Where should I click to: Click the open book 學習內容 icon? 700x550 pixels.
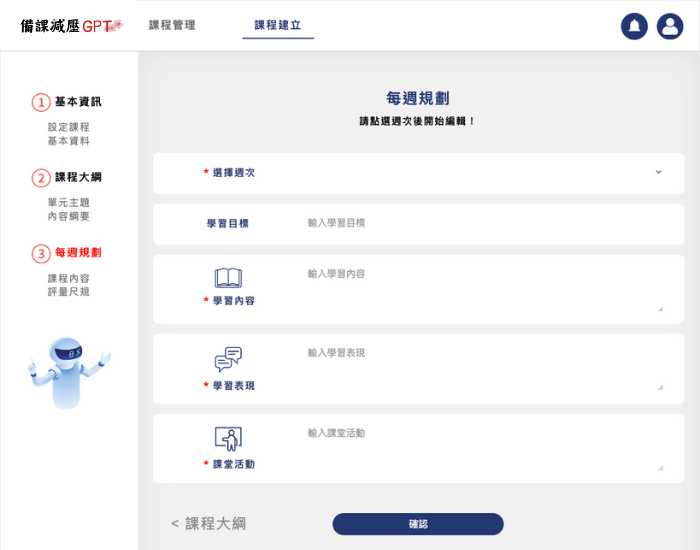[x=228, y=278]
